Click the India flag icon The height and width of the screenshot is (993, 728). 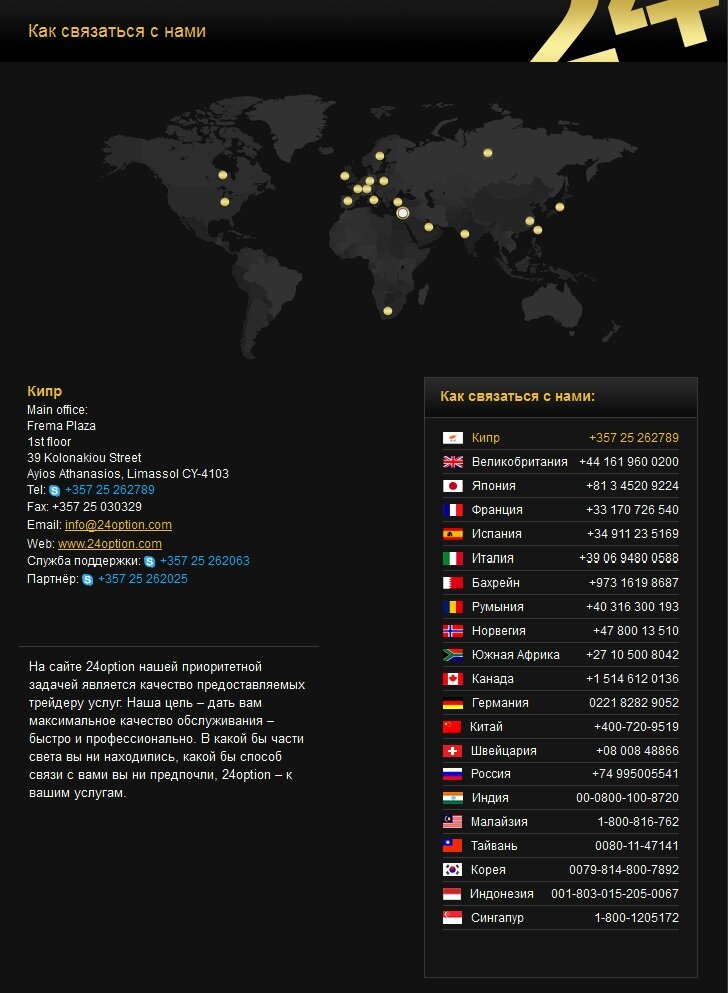coord(452,797)
